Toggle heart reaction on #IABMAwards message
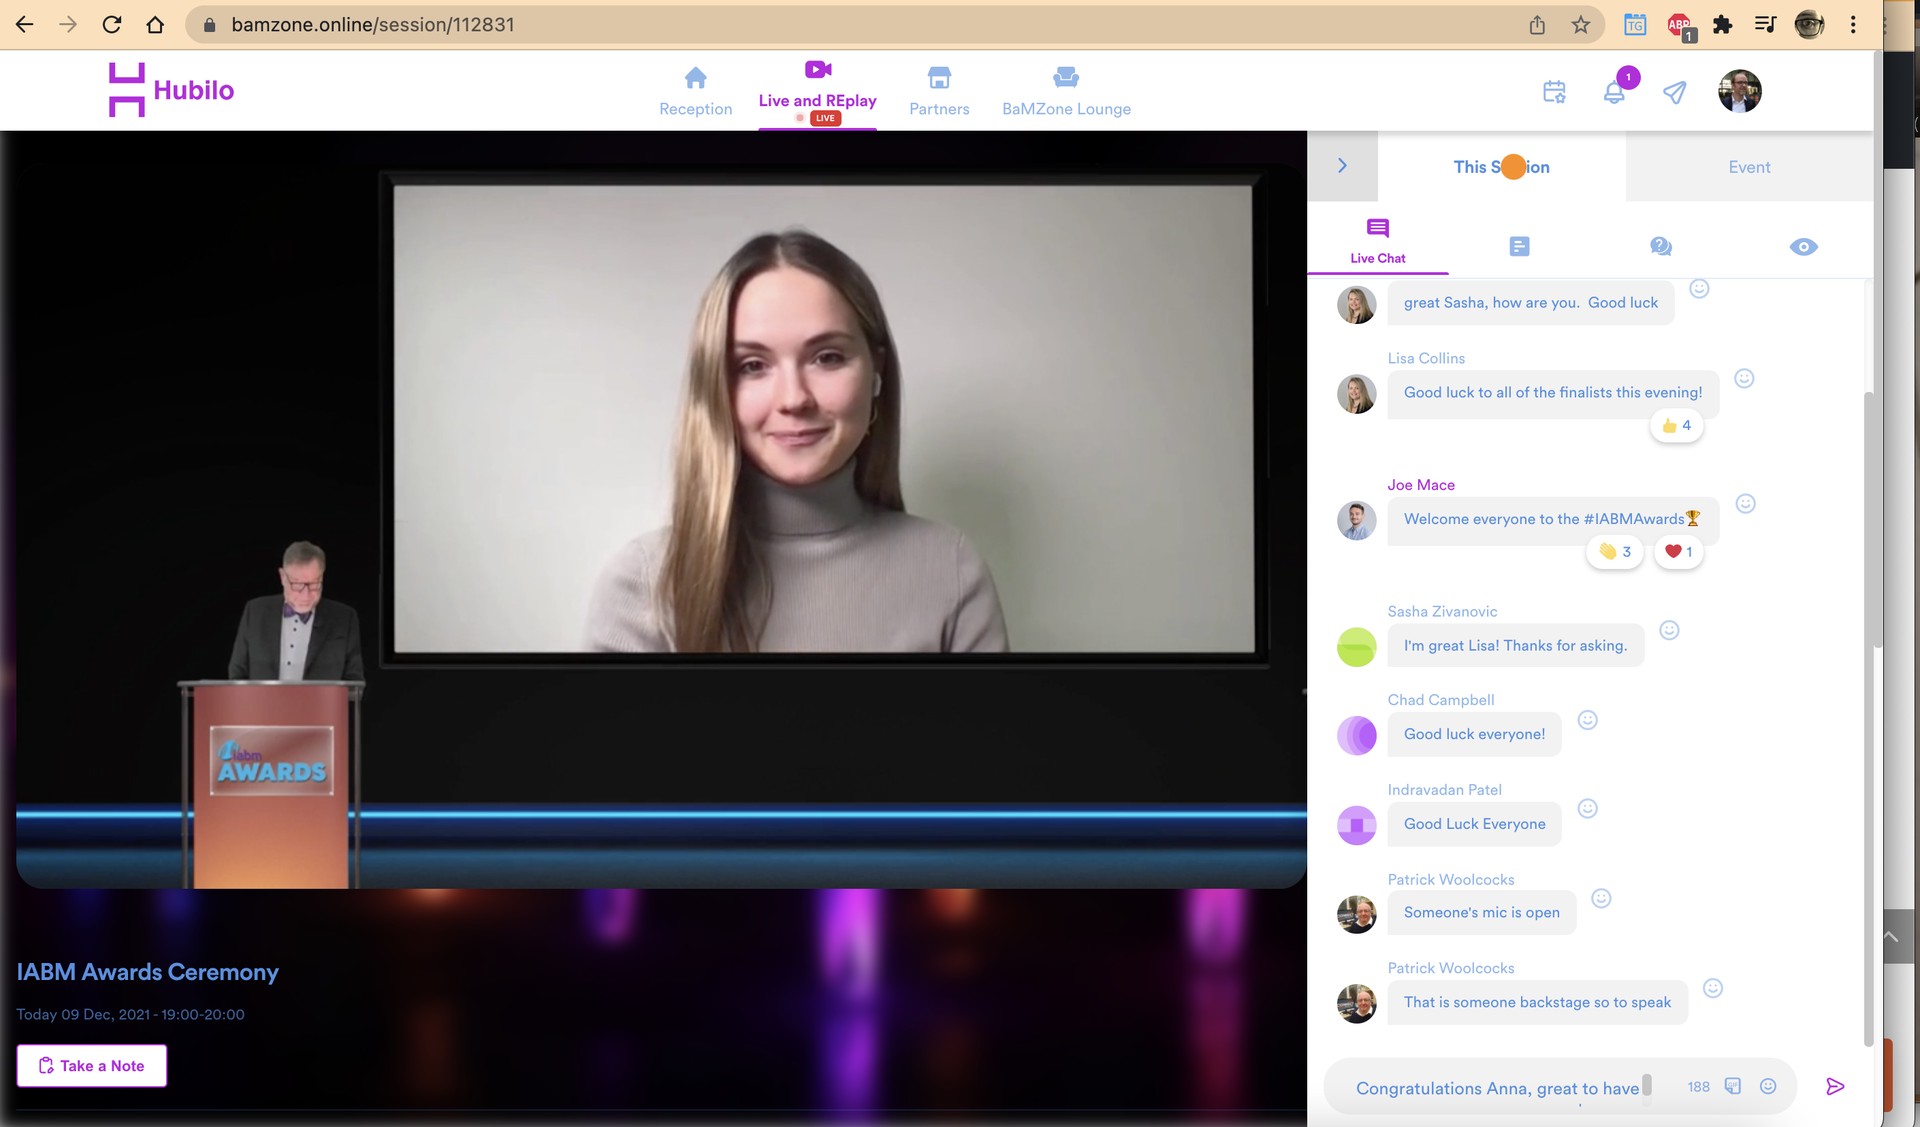 [1679, 552]
